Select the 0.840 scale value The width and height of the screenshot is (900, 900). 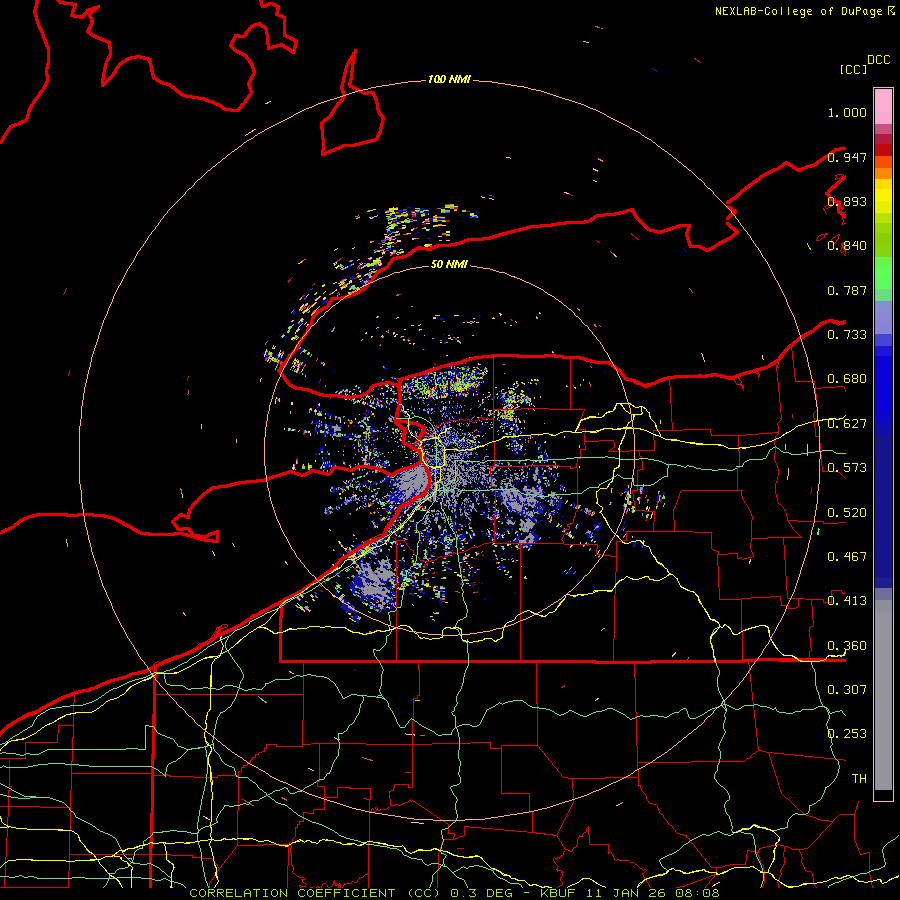coord(847,246)
